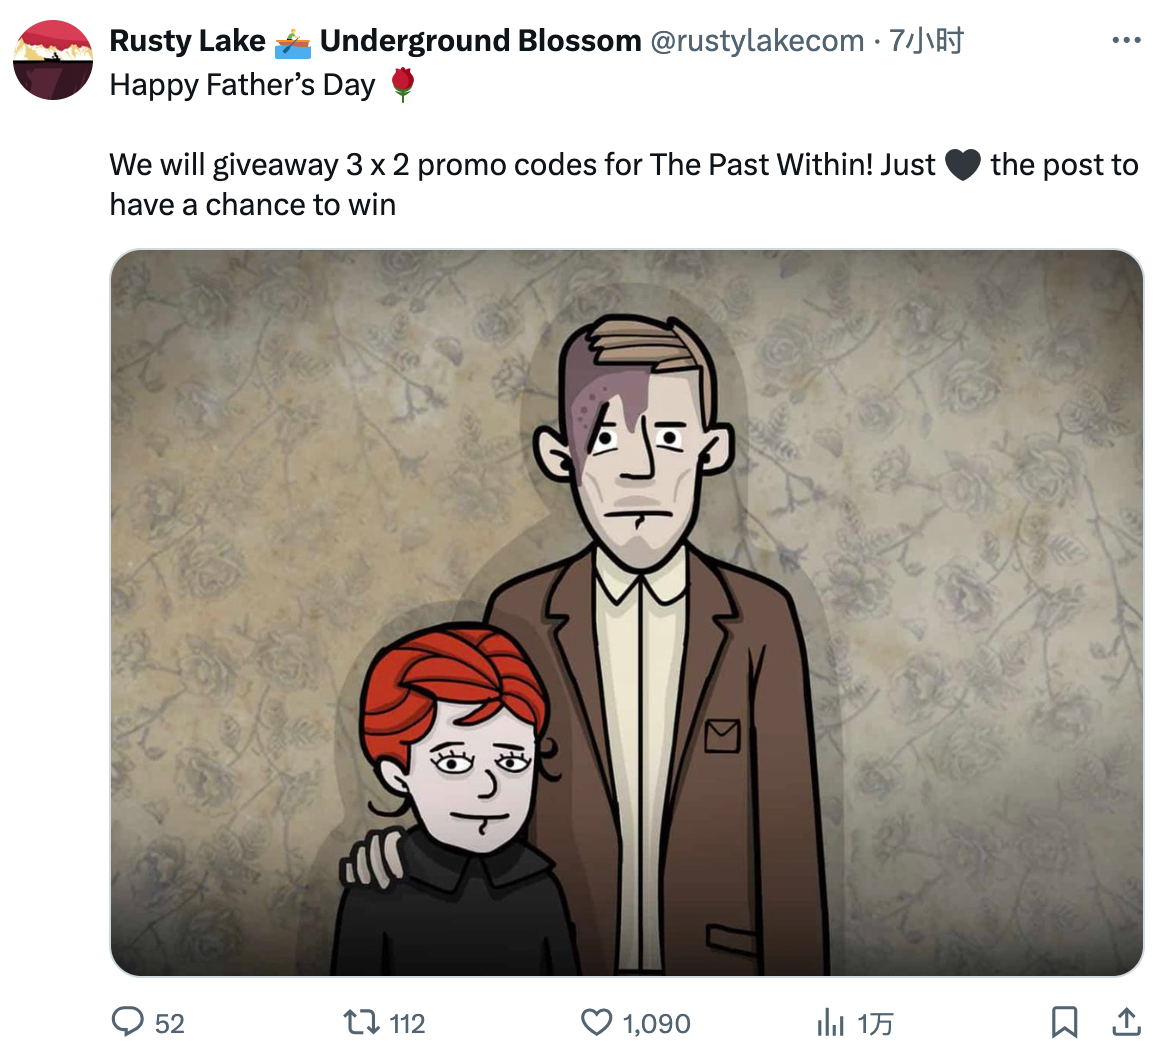Click the rose emoji after Happy Father's Day
This screenshot has width=1158, height=1054.
click(402, 84)
